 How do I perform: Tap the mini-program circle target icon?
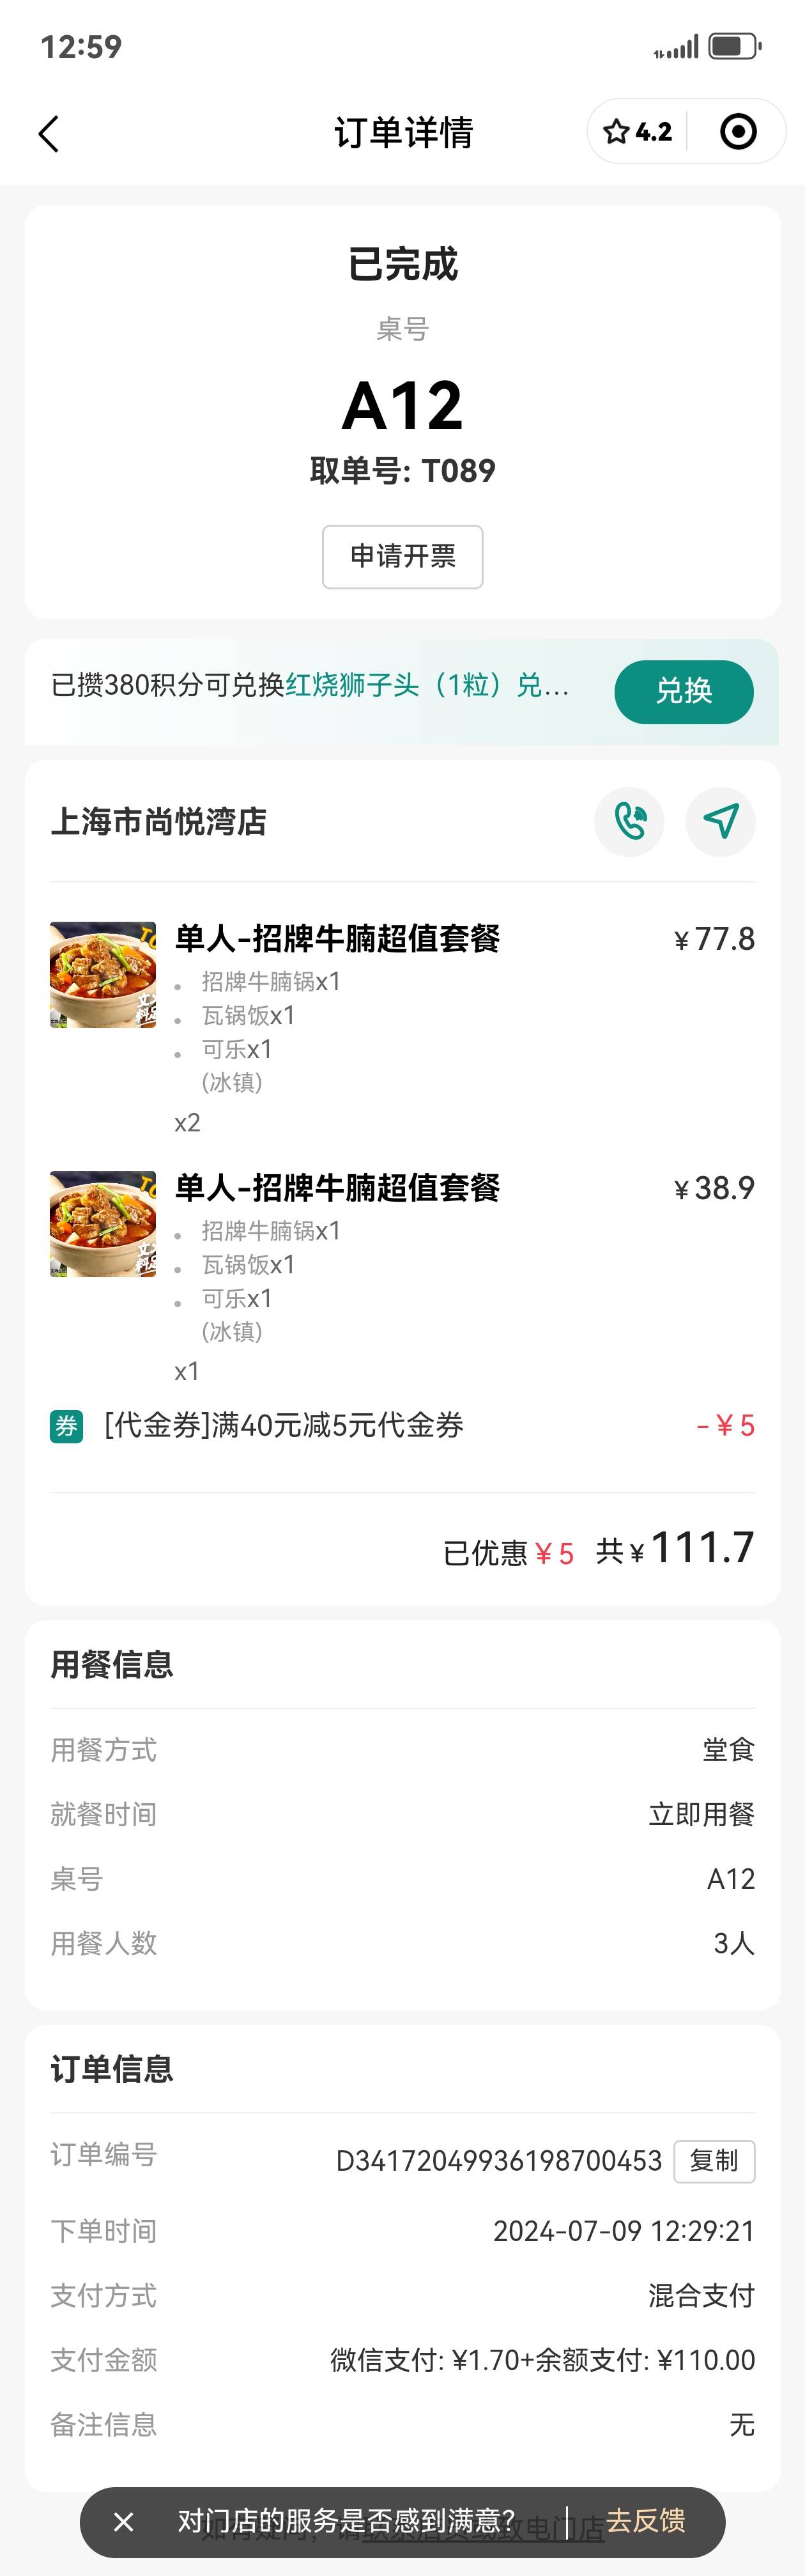(x=738, y=131)
